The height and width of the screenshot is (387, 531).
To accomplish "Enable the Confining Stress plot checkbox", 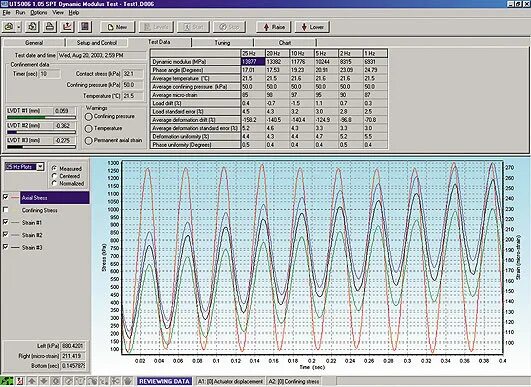I will coord(5,210).
